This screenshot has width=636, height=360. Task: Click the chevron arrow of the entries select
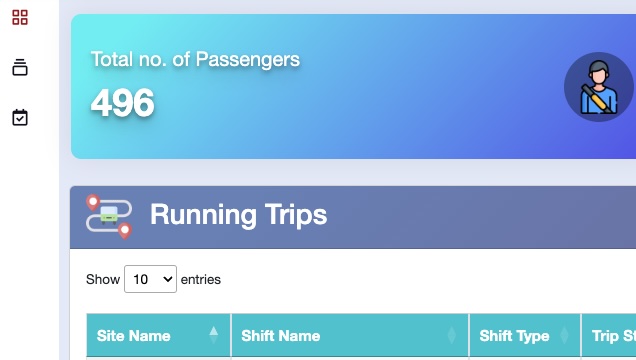pos(168,279)
